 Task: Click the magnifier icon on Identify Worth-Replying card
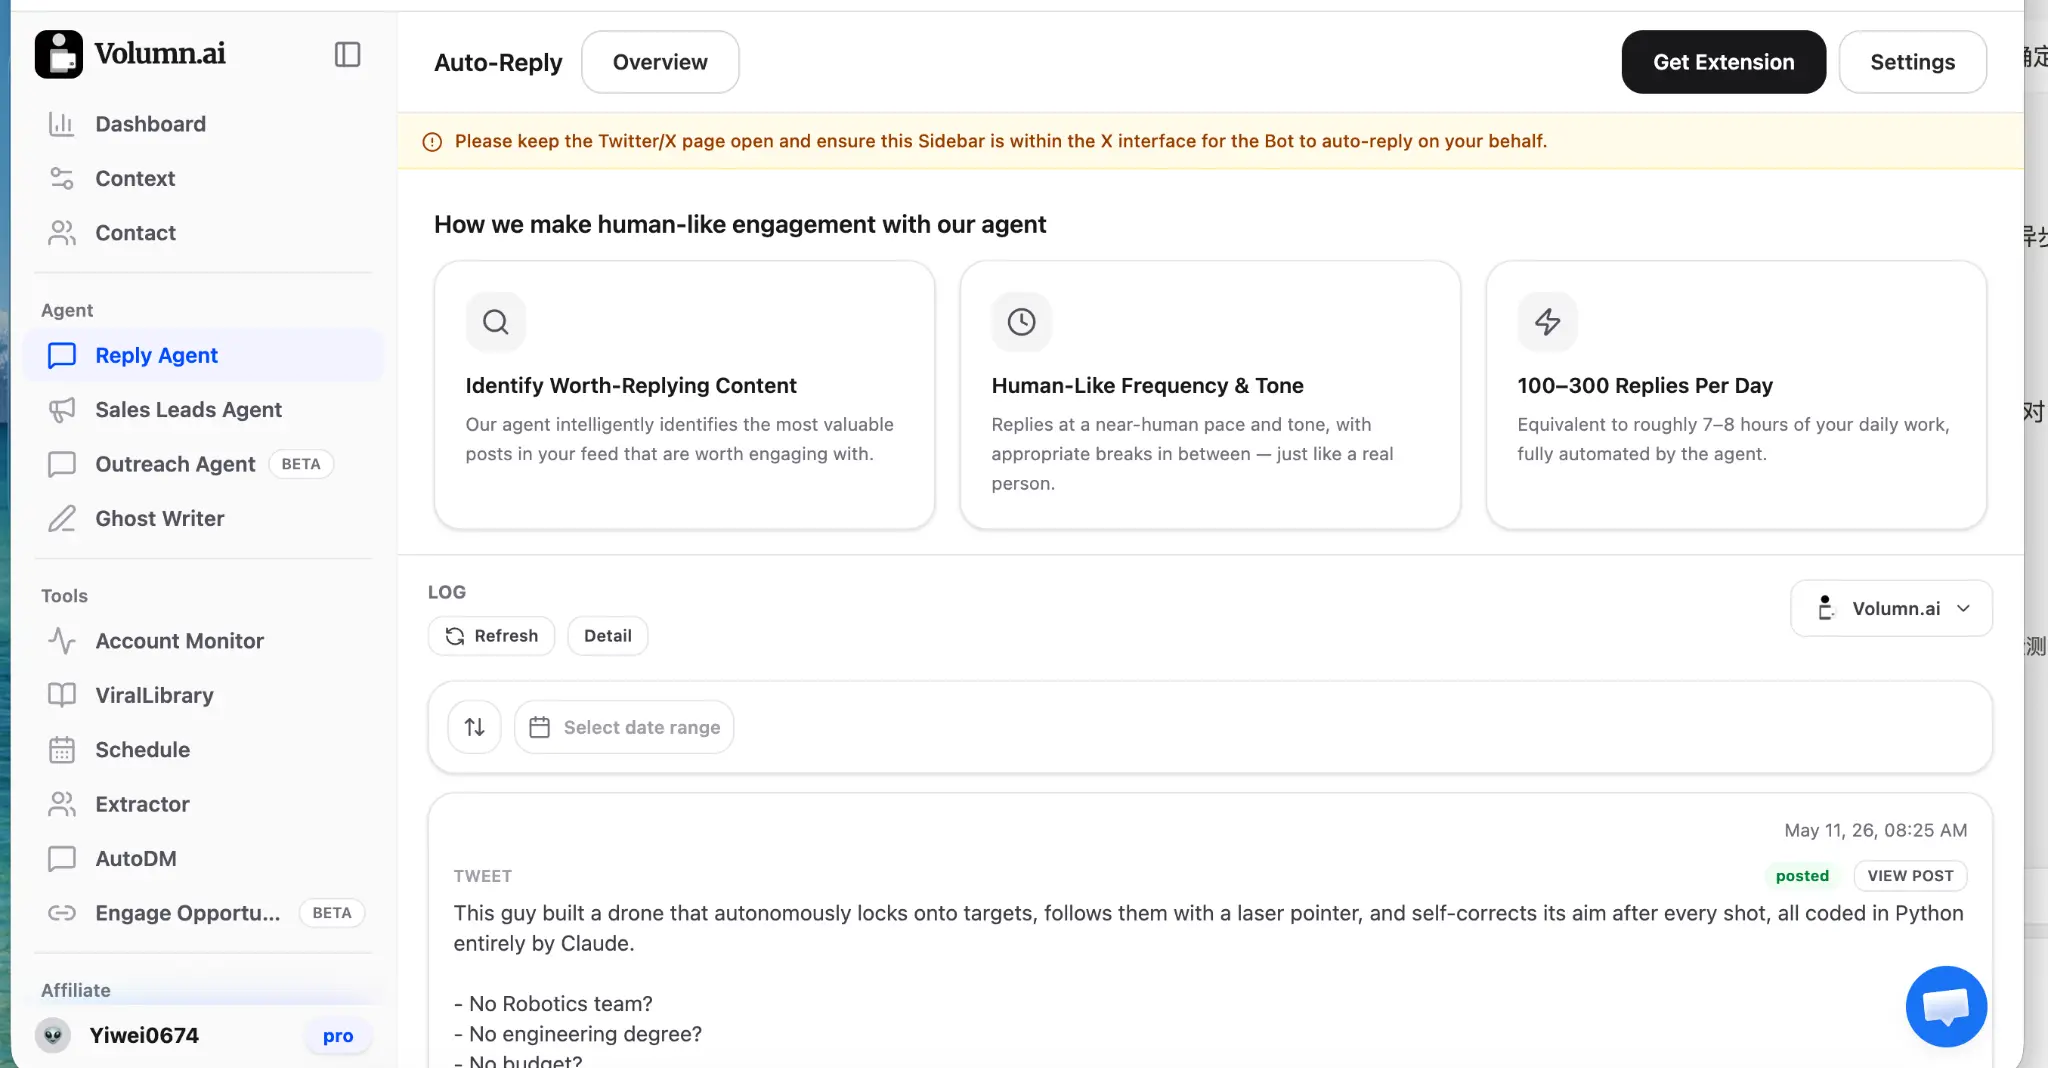pos(496,322)
